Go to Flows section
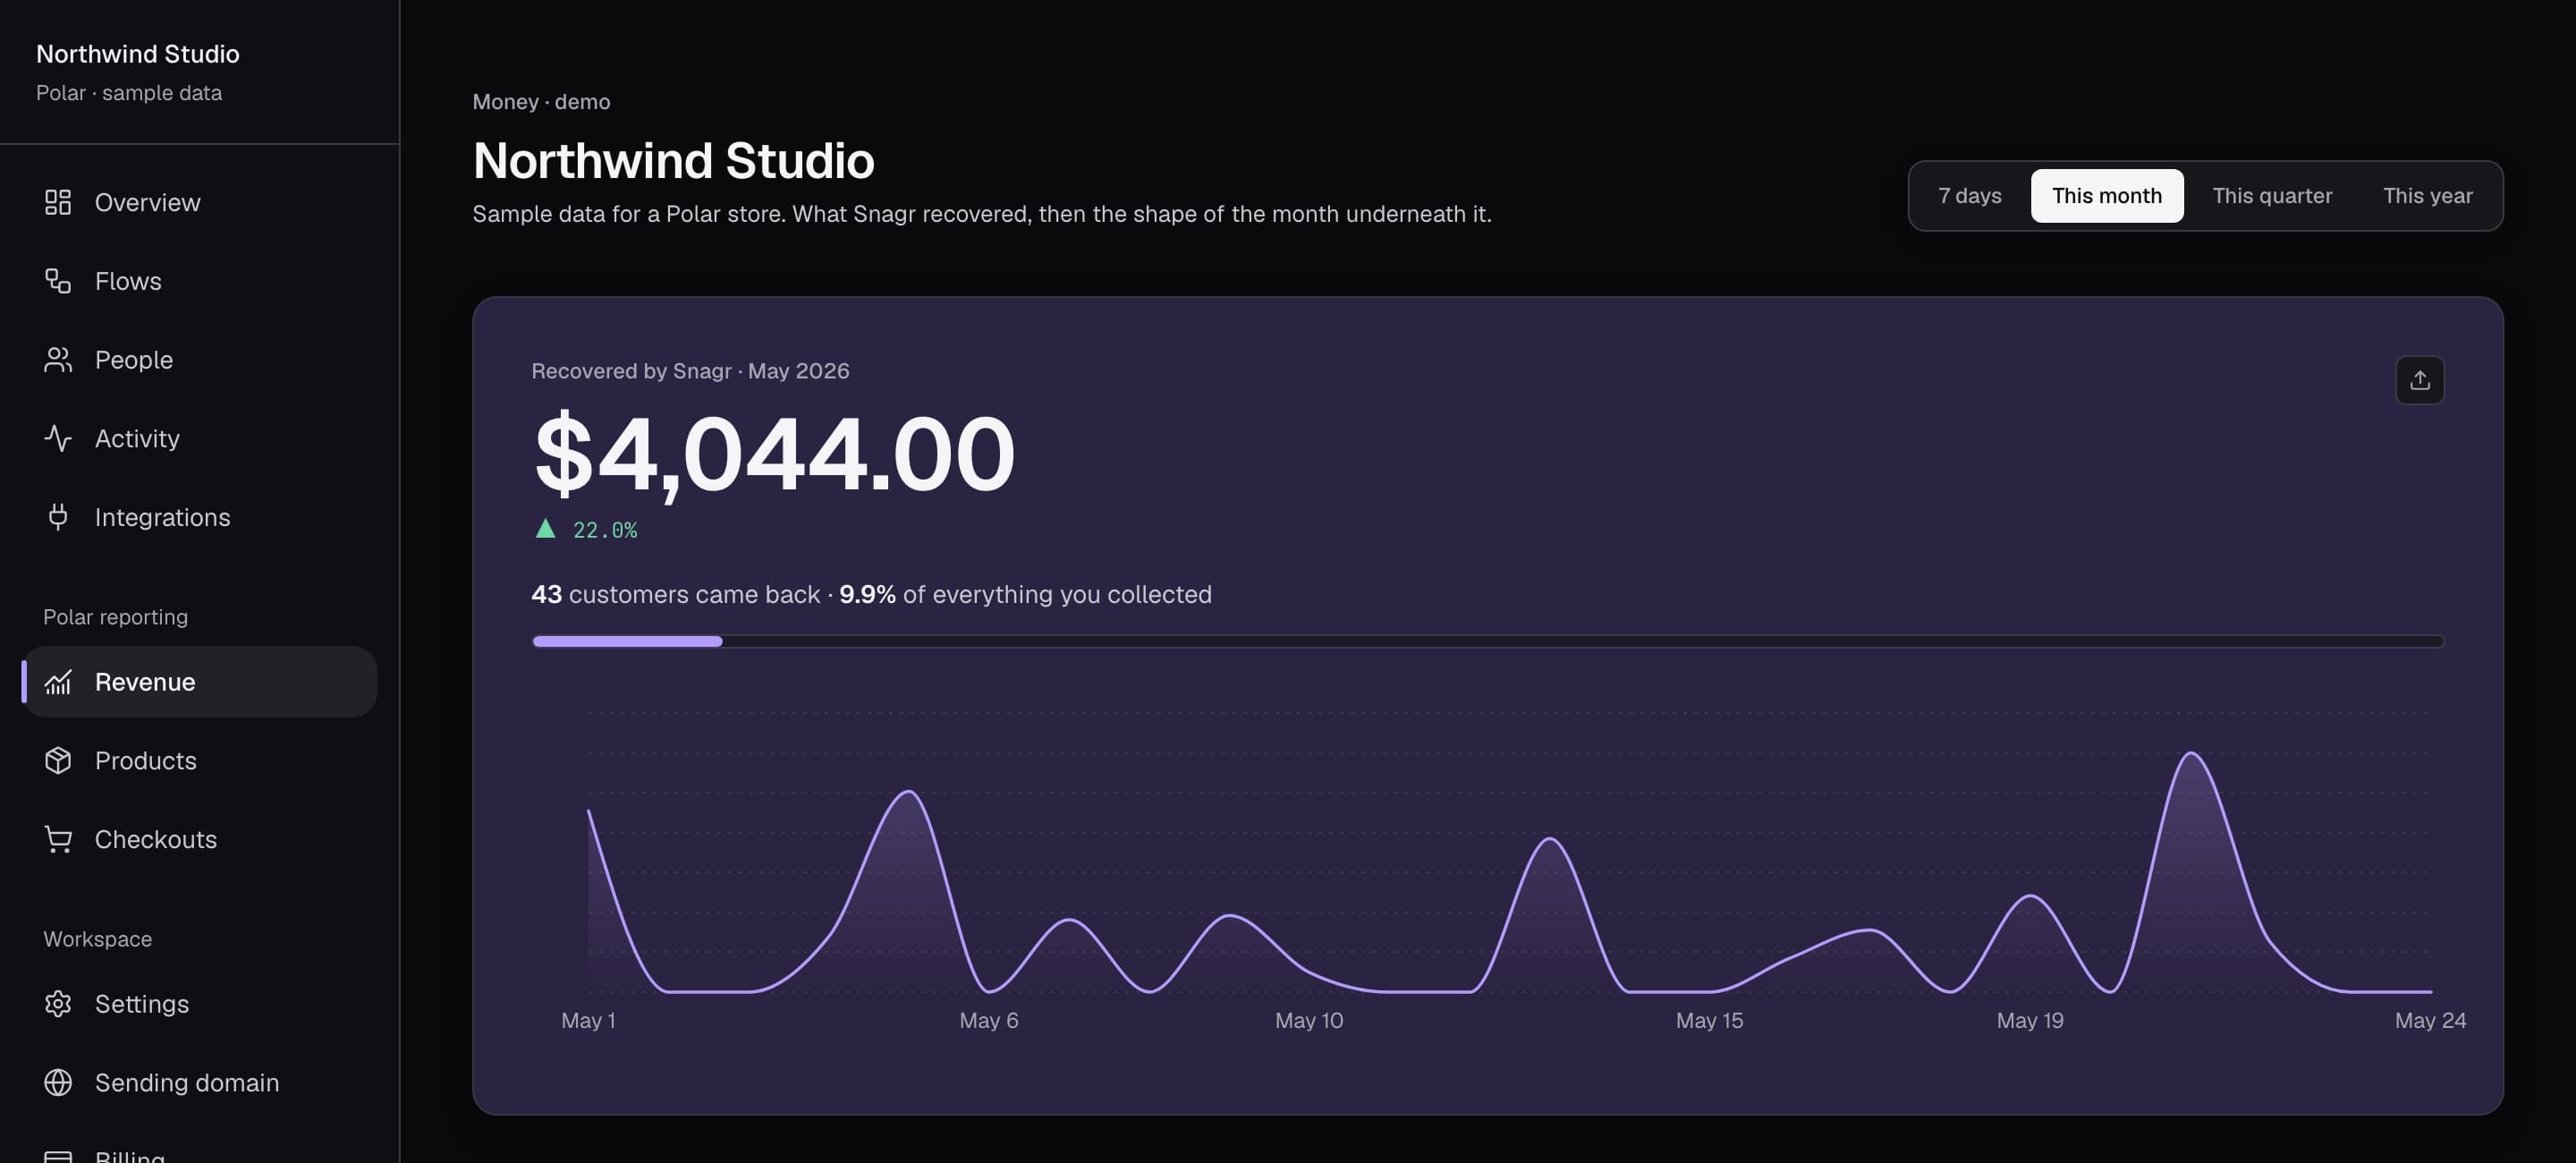Viewport: 2576px width, 1163px height. (200, 281)
